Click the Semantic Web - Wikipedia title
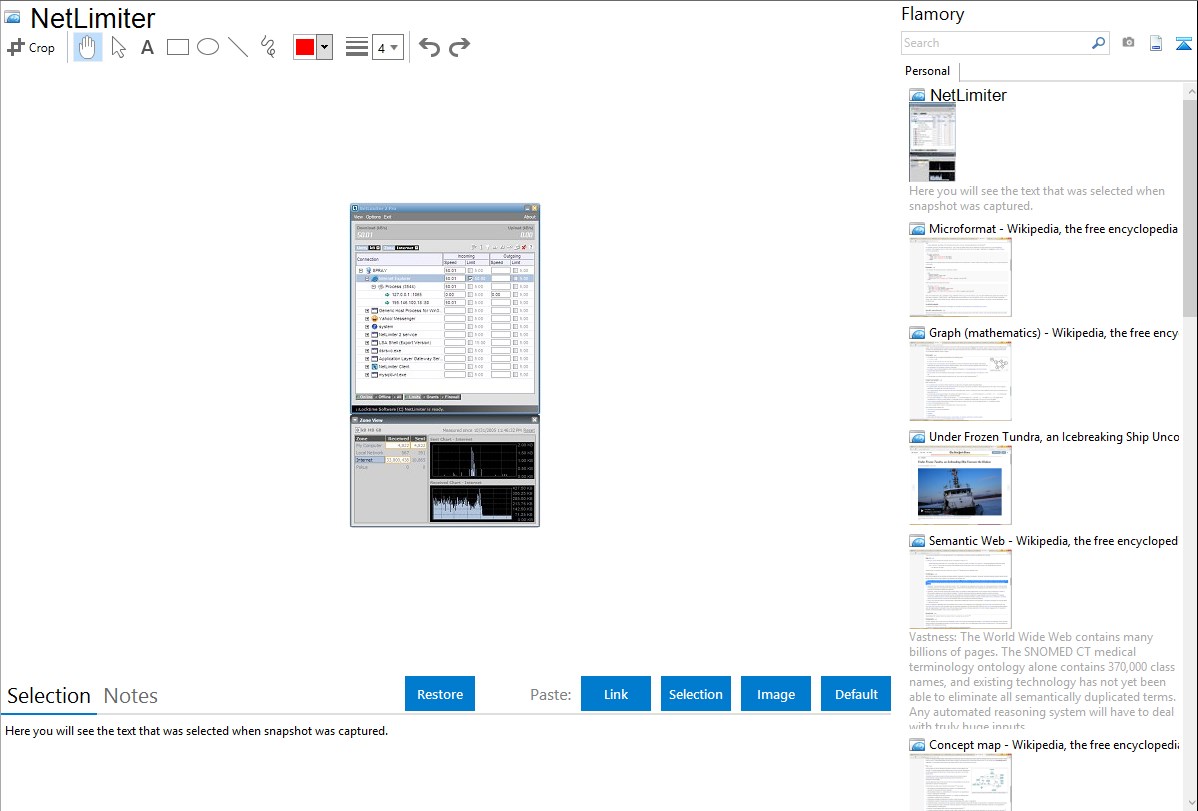The height and width of the screenshot is (811, 1198). 1053,540
